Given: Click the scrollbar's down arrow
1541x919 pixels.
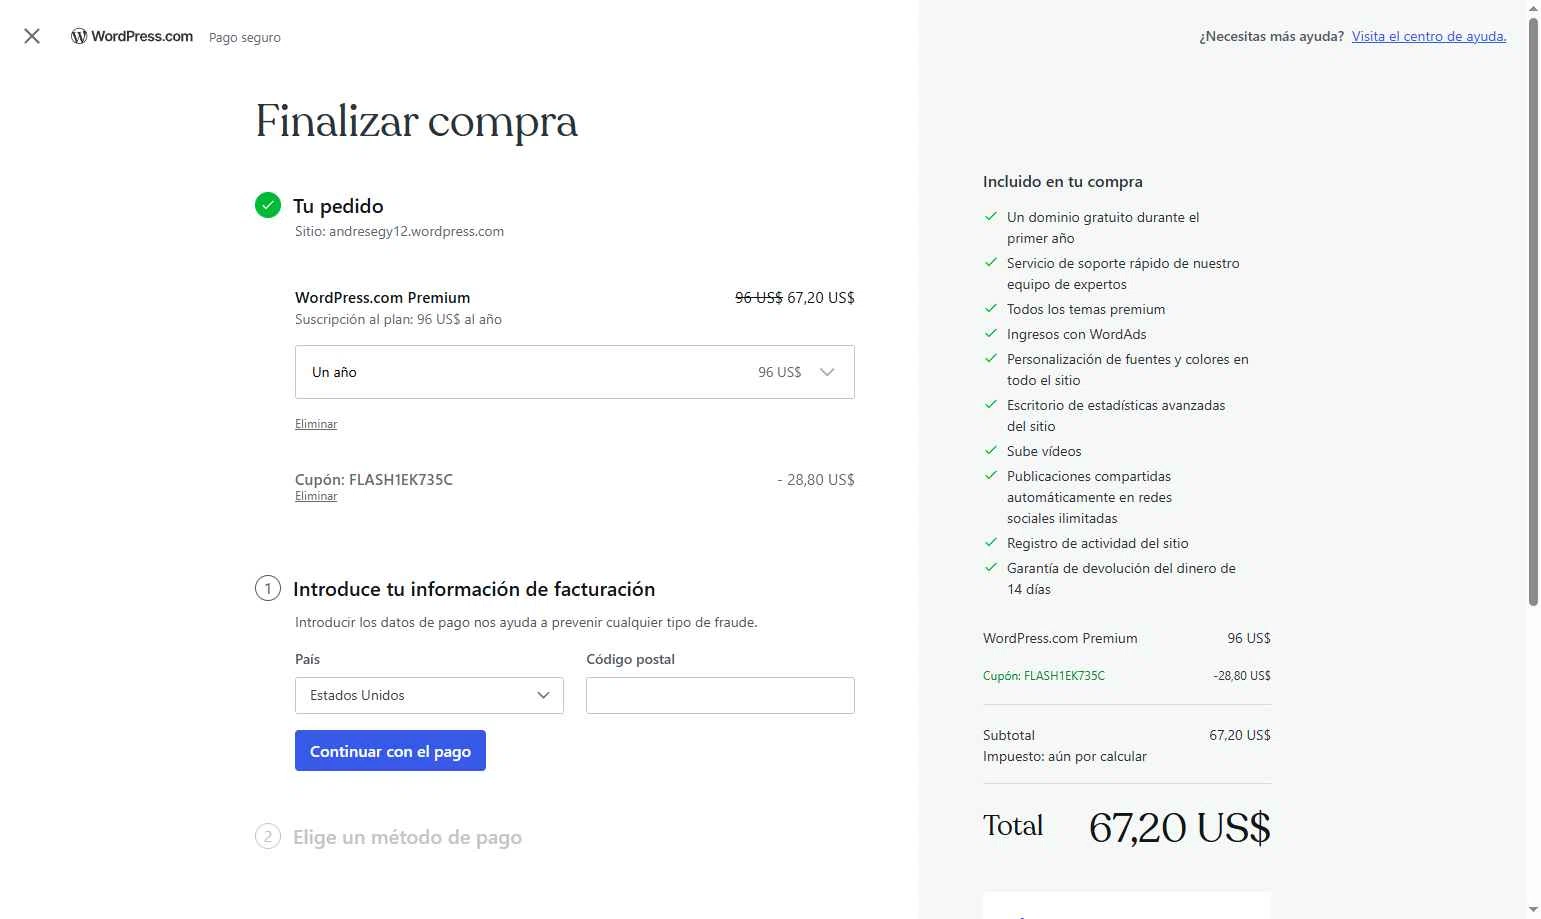Looking at the screenshot, I should click(x=1533, y=910).
